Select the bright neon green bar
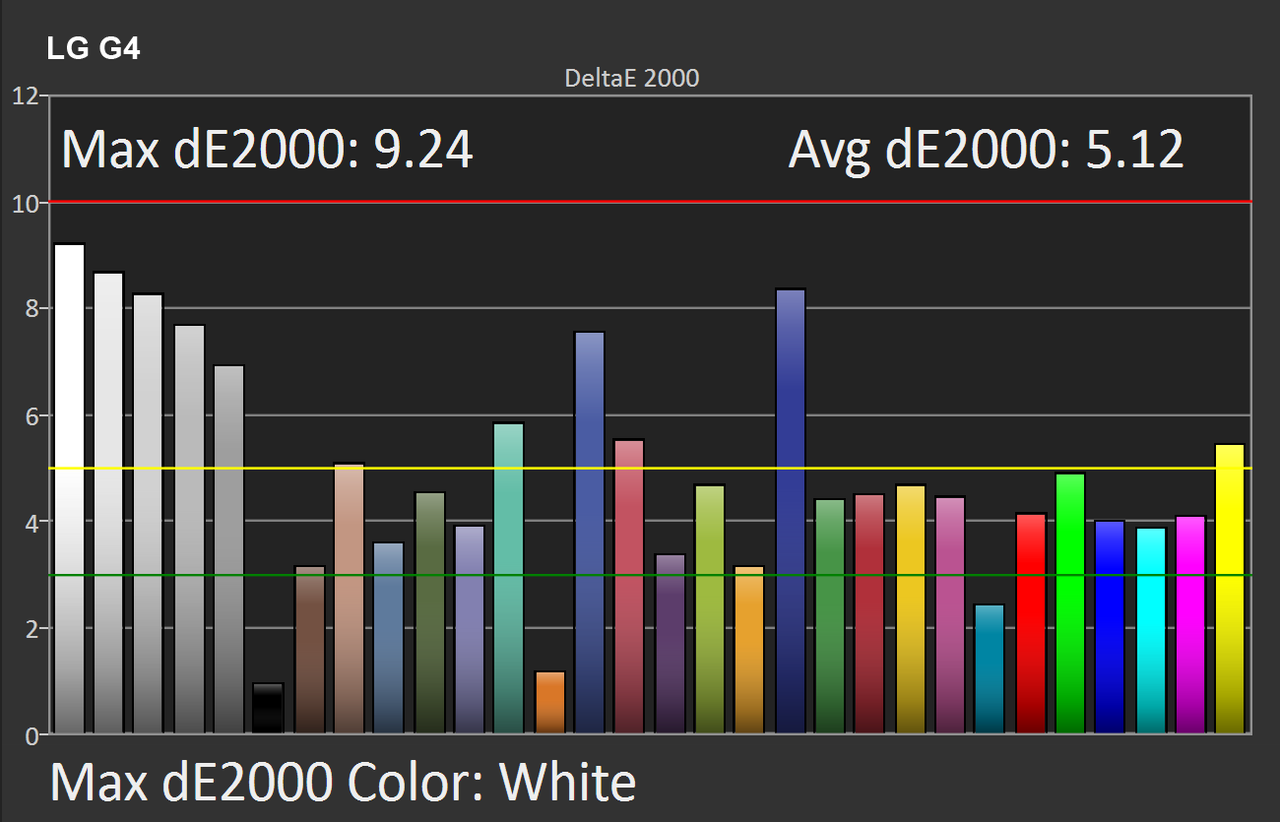This screenshot has width=1280, height=822. pos(1070,604)
